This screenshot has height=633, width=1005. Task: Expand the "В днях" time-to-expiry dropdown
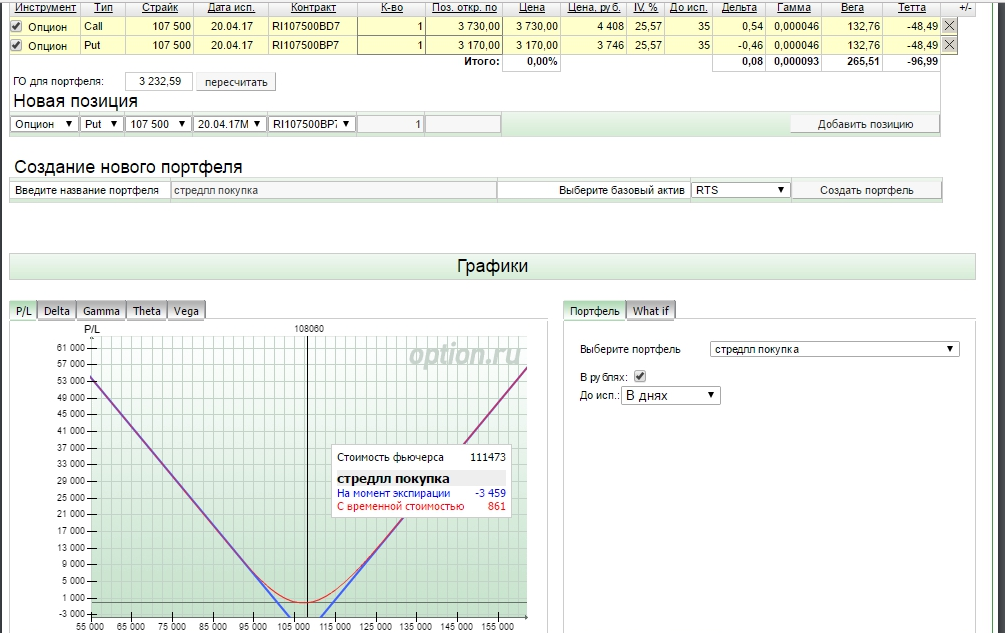[x=670, y=396]
